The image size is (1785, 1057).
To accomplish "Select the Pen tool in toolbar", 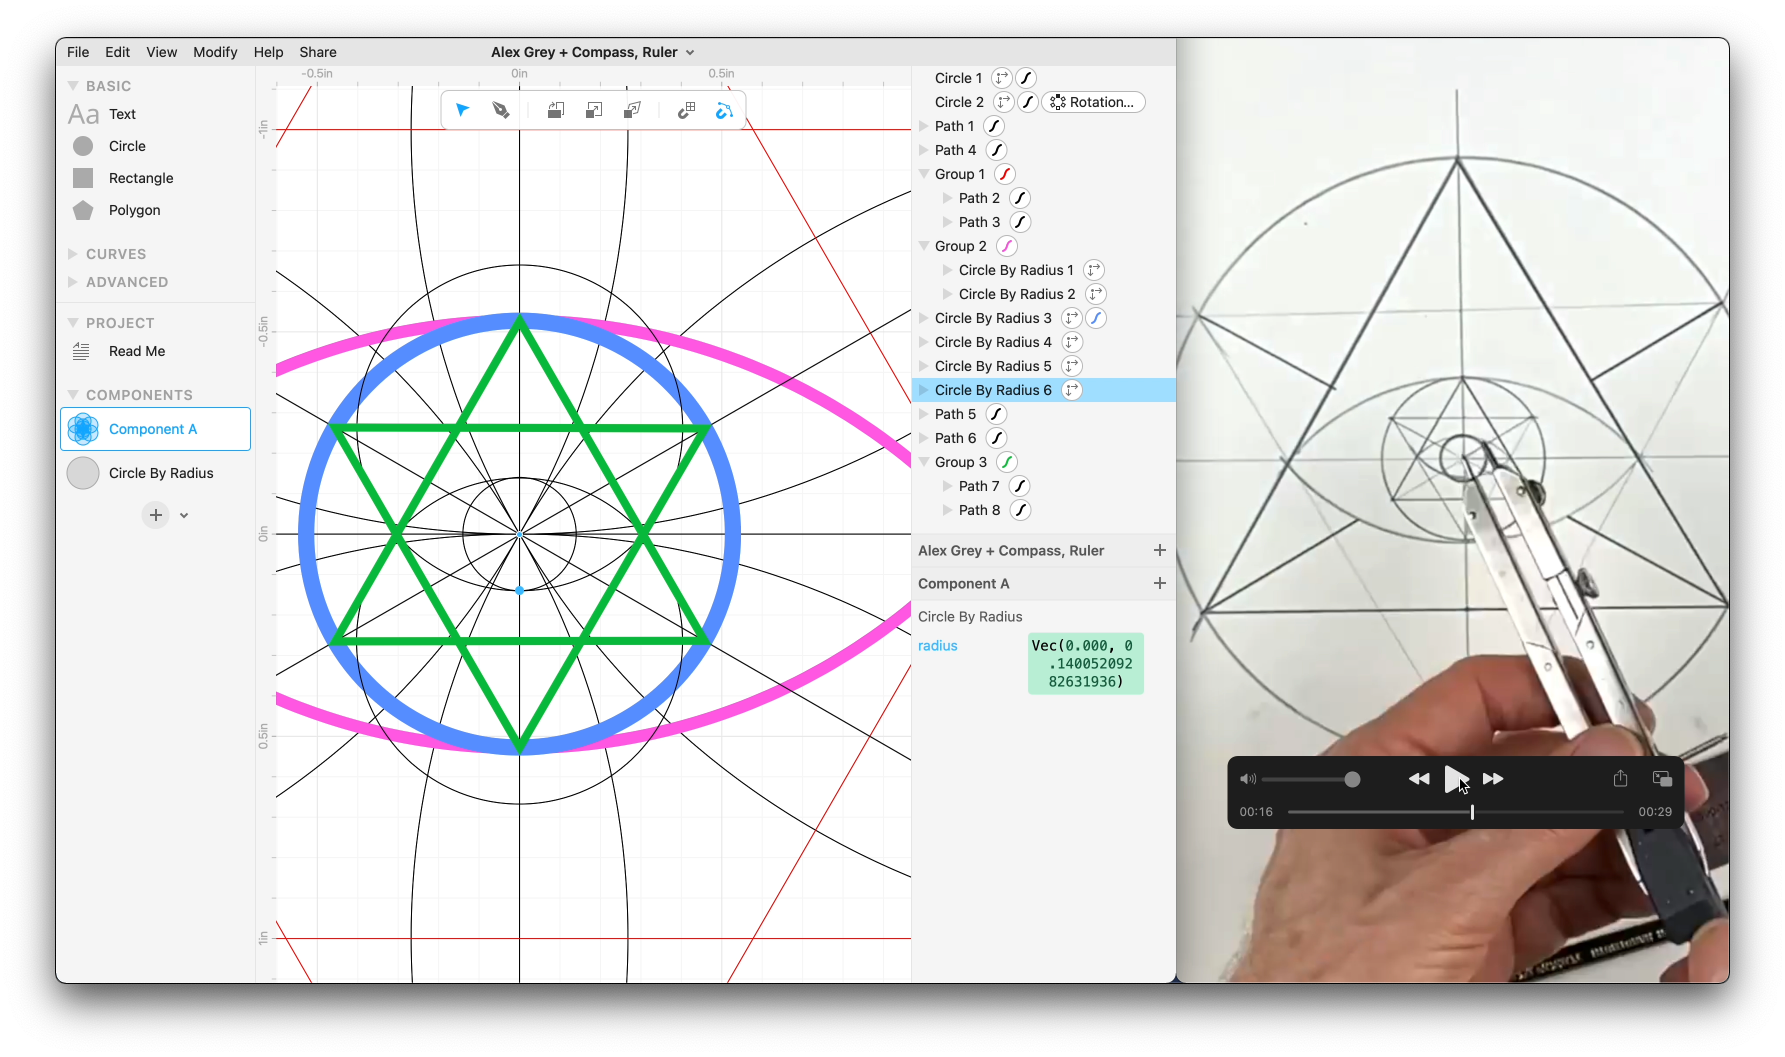I will coord(501,110).
